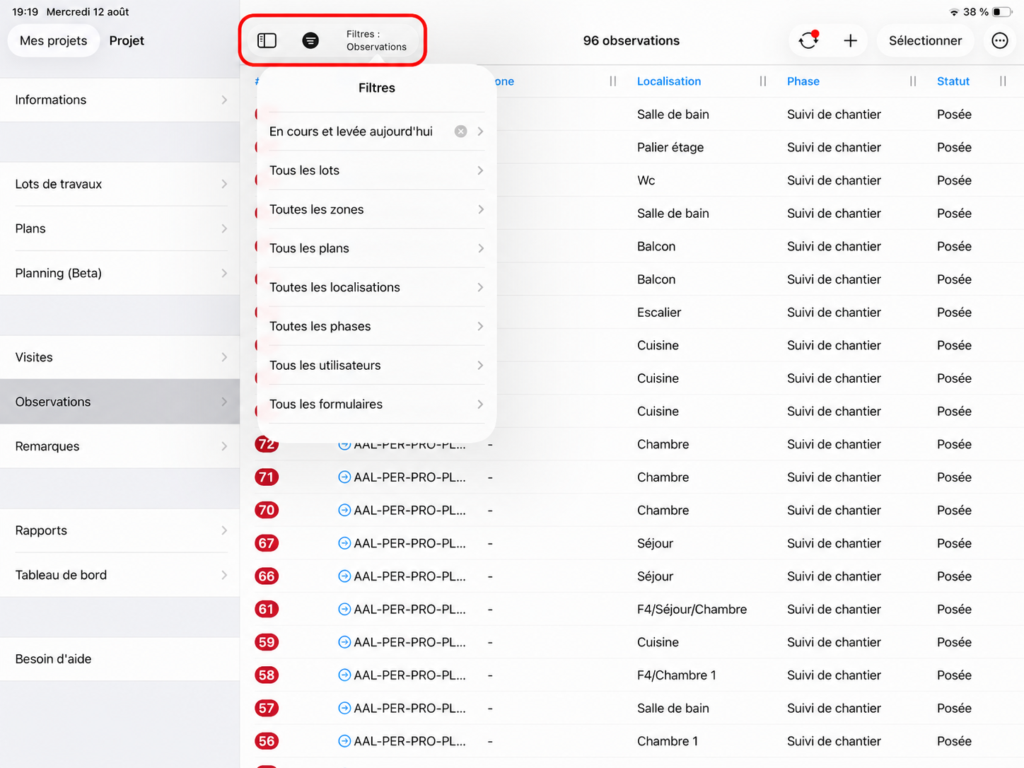
Task: Click the 'Escalier' localisation cell
Action: click(659, 312)
